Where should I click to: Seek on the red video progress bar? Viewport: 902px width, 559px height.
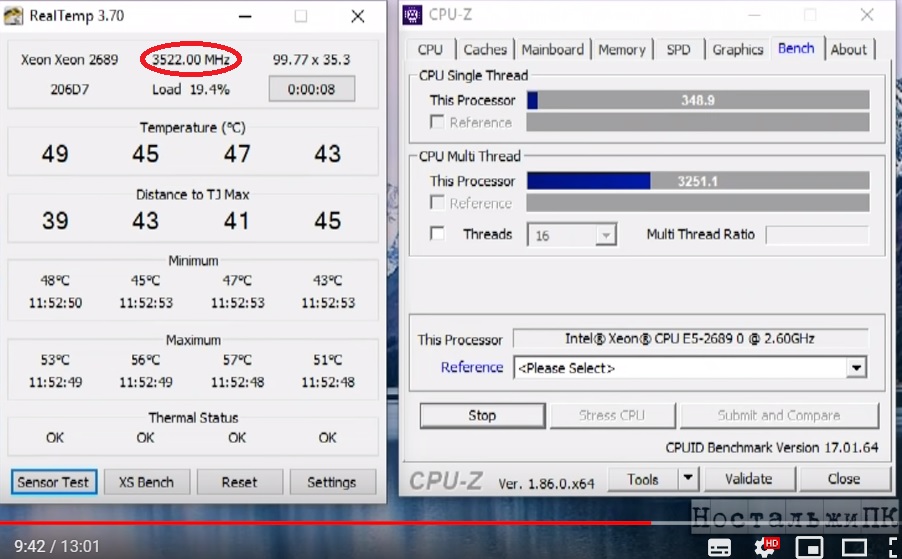[x=325, y=523]
